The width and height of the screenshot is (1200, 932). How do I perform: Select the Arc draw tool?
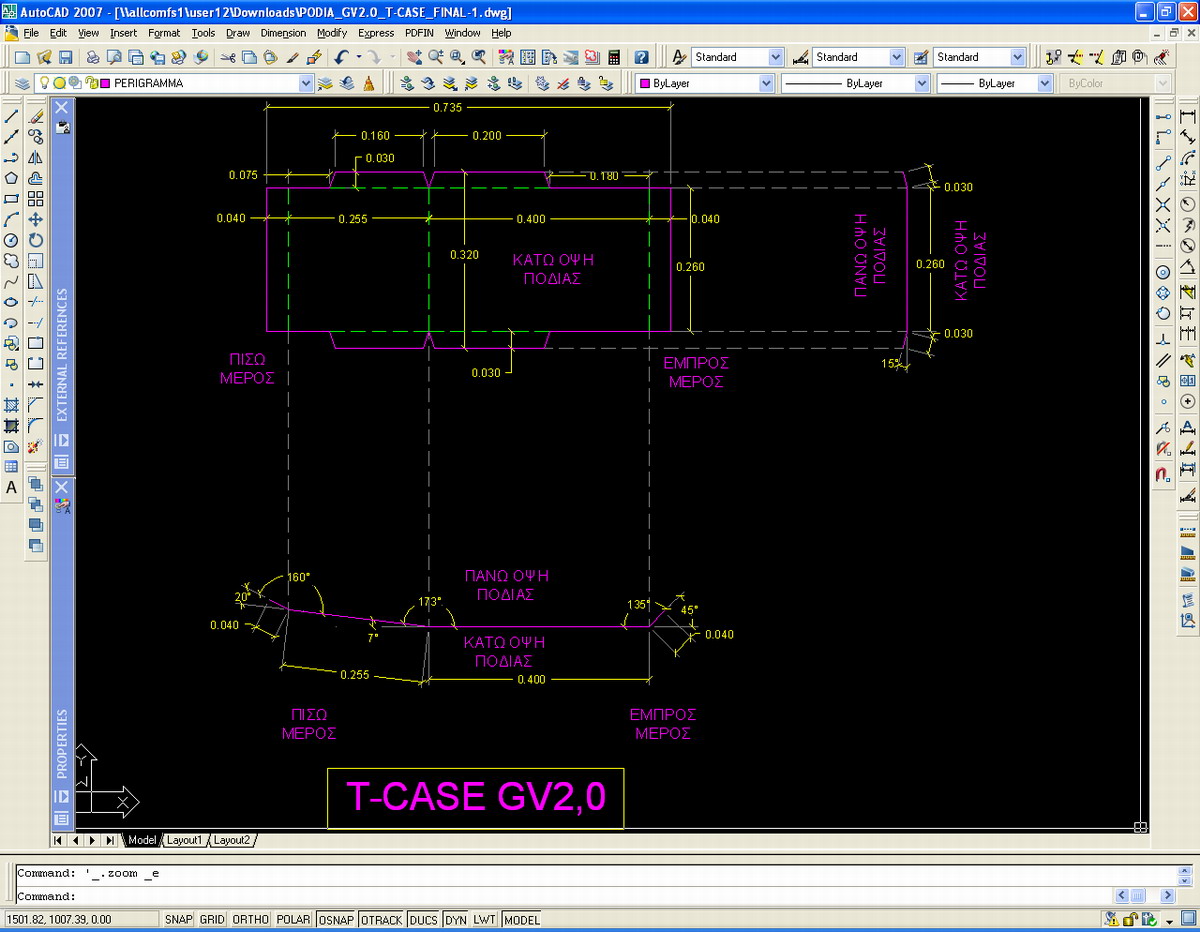(x=11, y=219)
